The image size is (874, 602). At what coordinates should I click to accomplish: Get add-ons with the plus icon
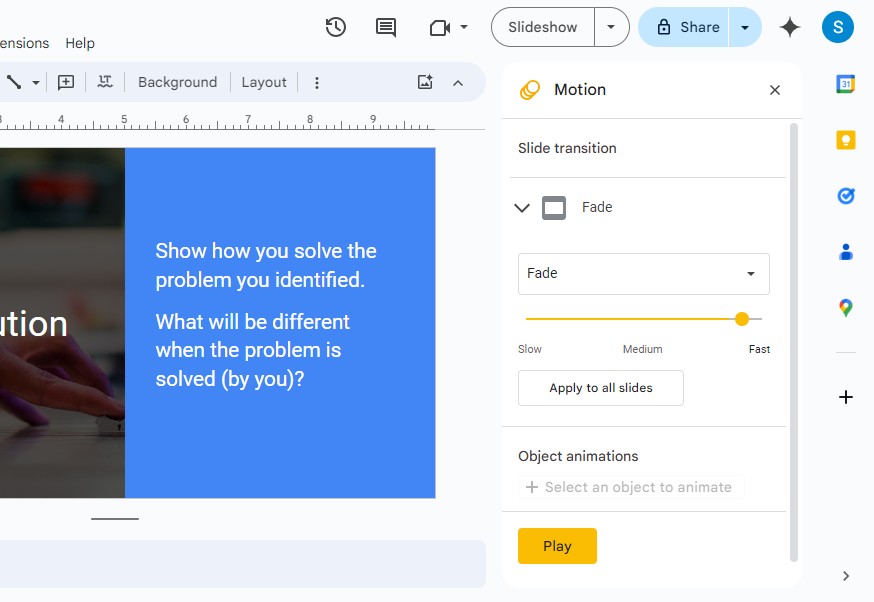(x=846, y=397)
